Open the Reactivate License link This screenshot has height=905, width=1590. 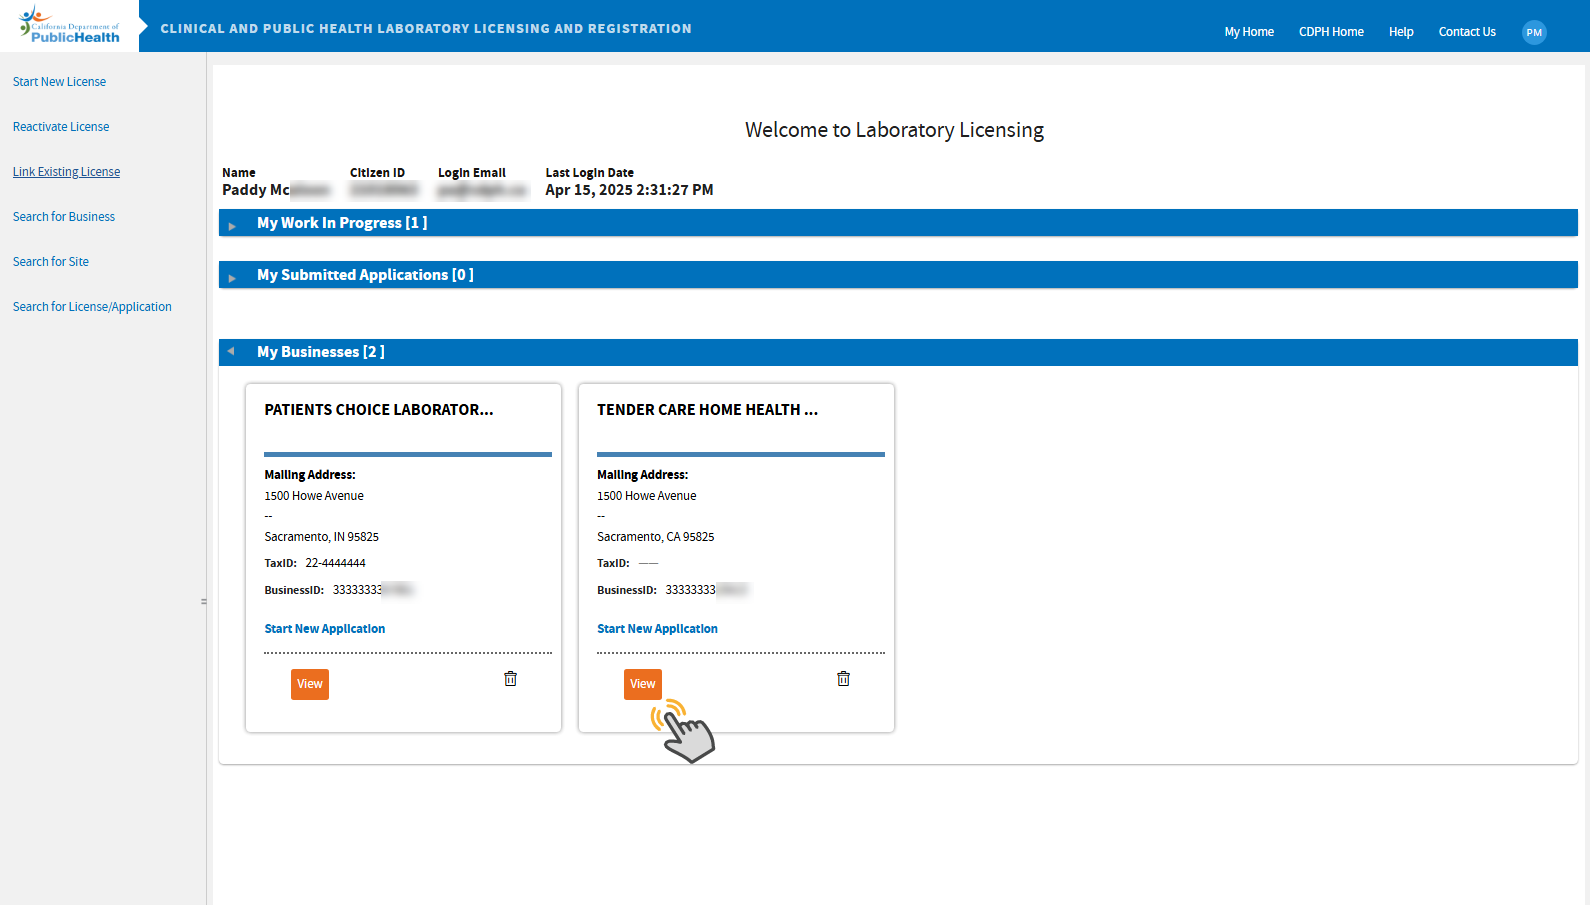61,127
